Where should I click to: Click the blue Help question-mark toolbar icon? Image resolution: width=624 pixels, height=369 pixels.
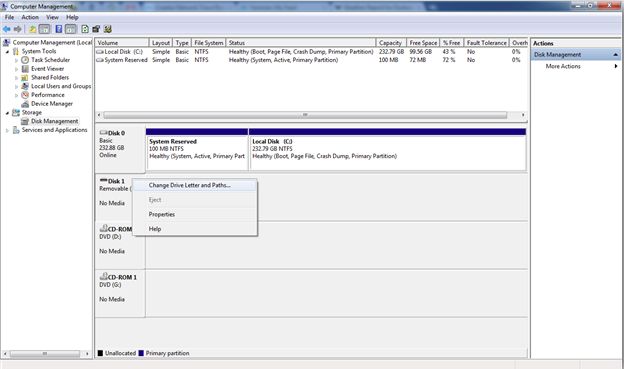tap(58, 29)
